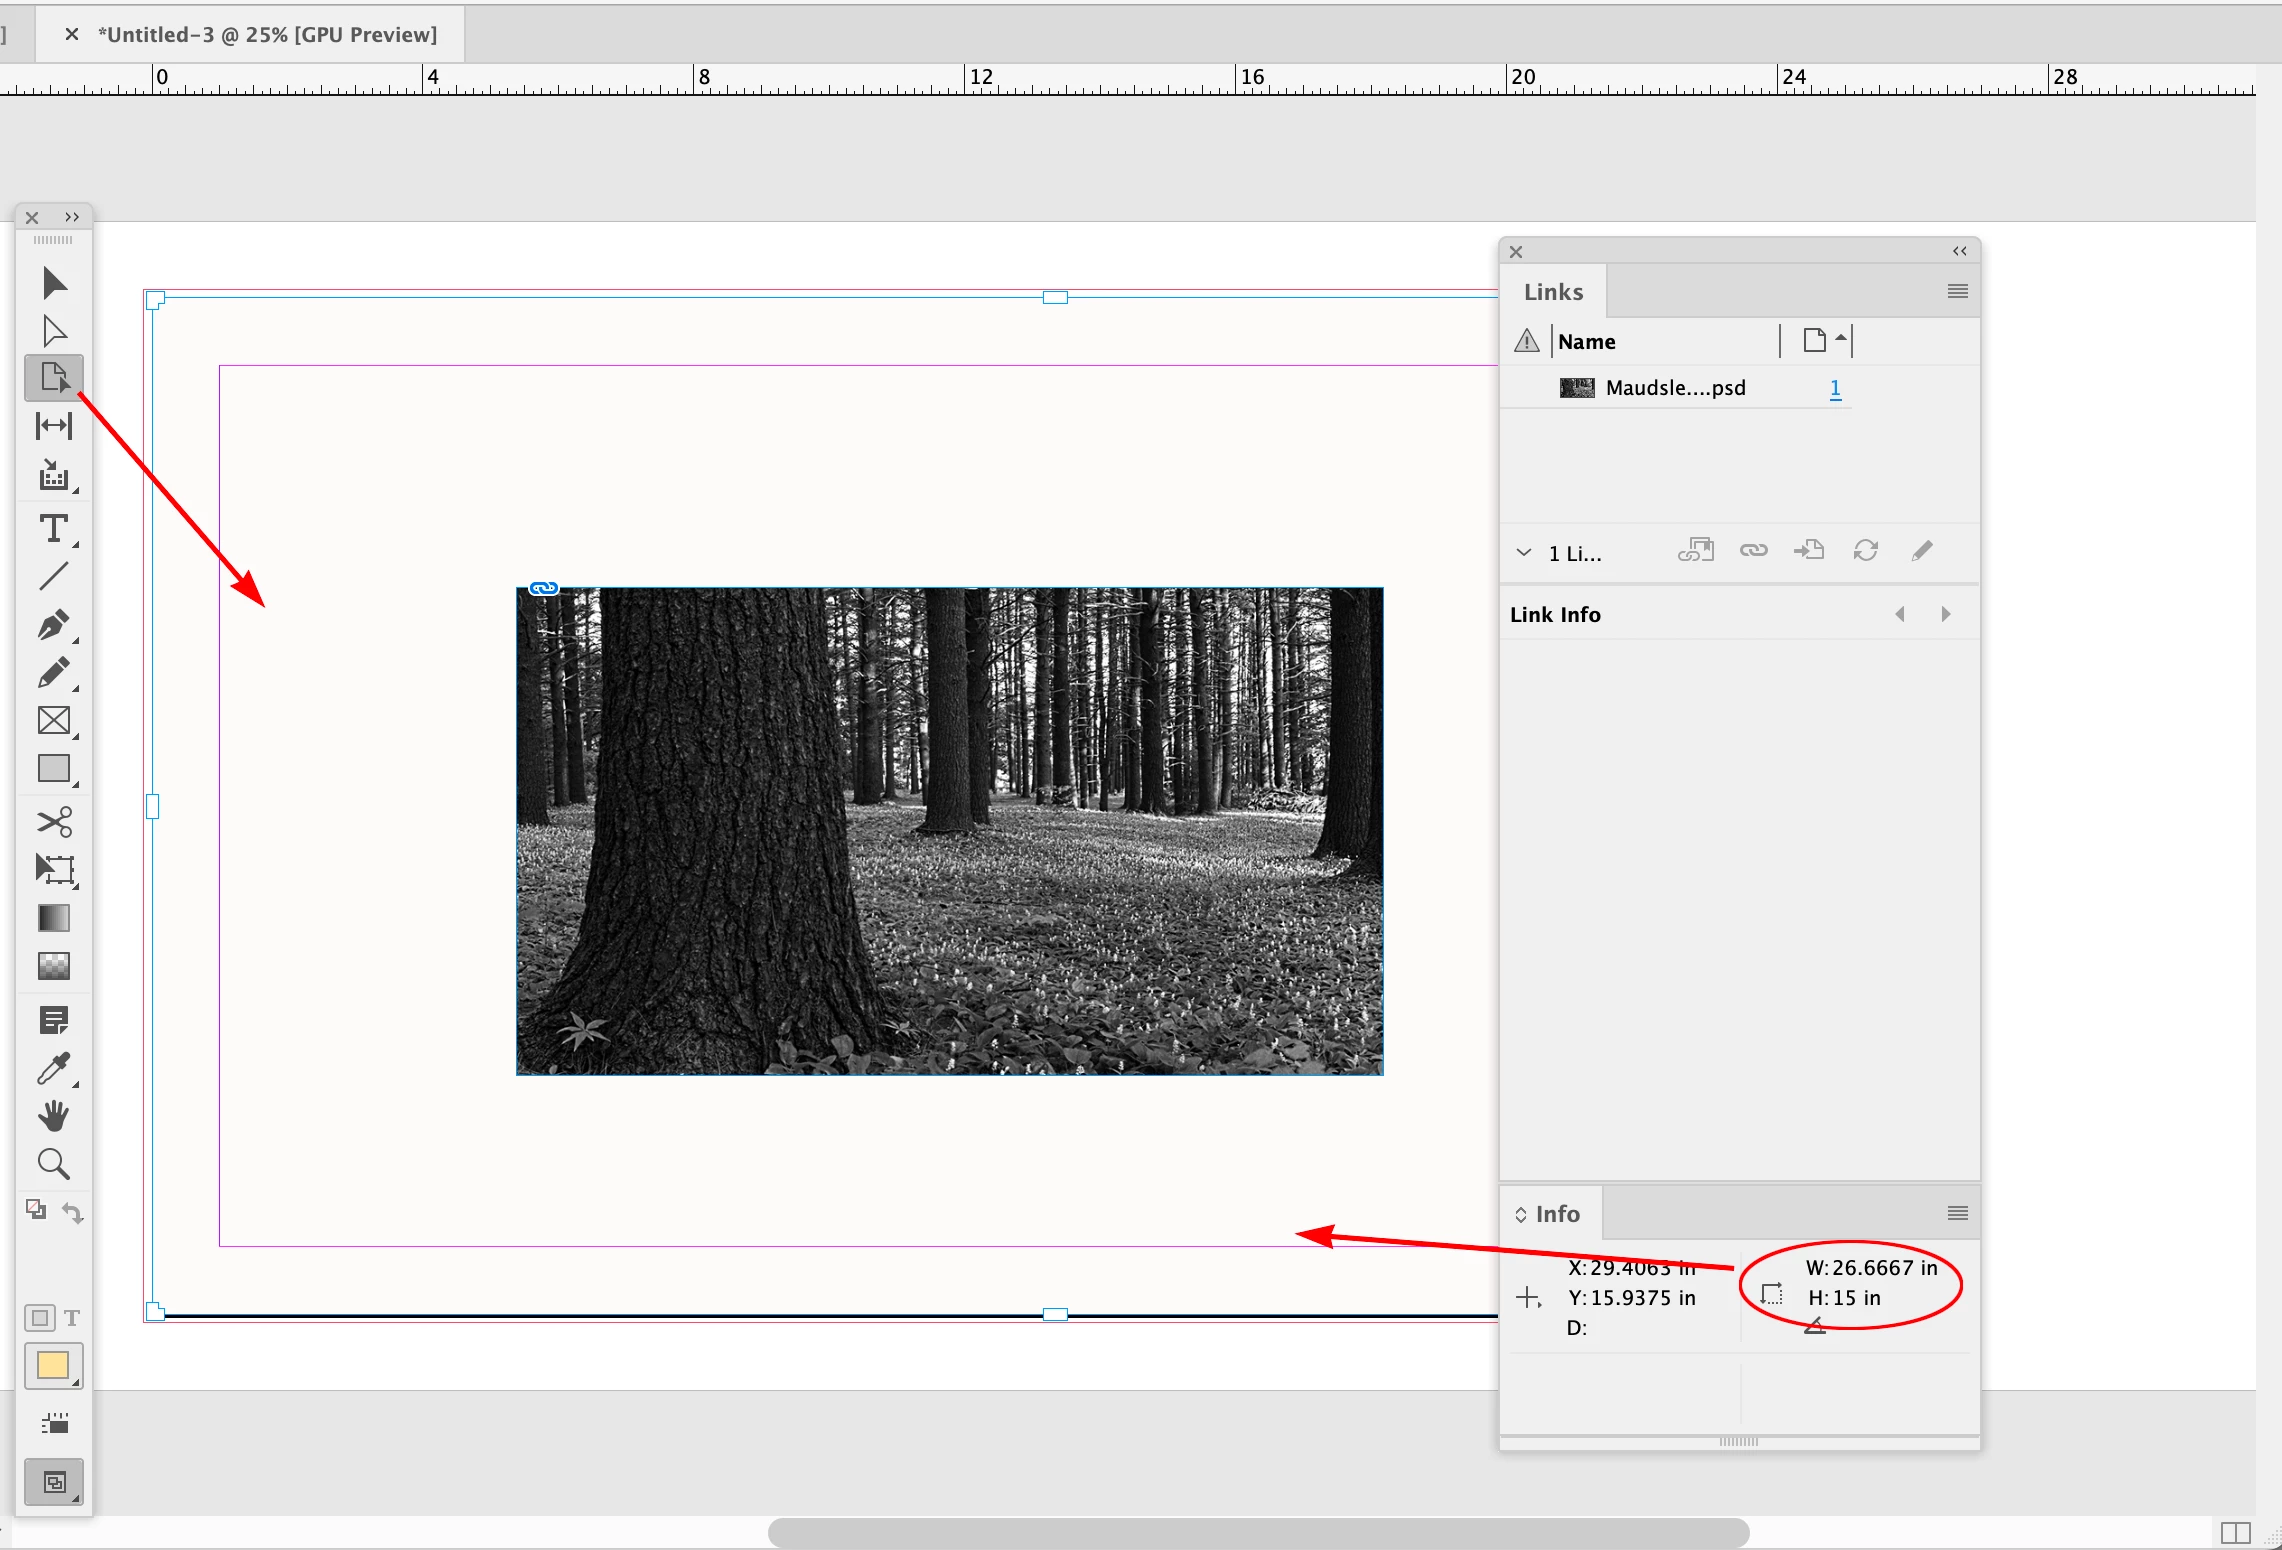Select the Type tool
This screenshot has height=1550, width=2282.
pos(54,528)
